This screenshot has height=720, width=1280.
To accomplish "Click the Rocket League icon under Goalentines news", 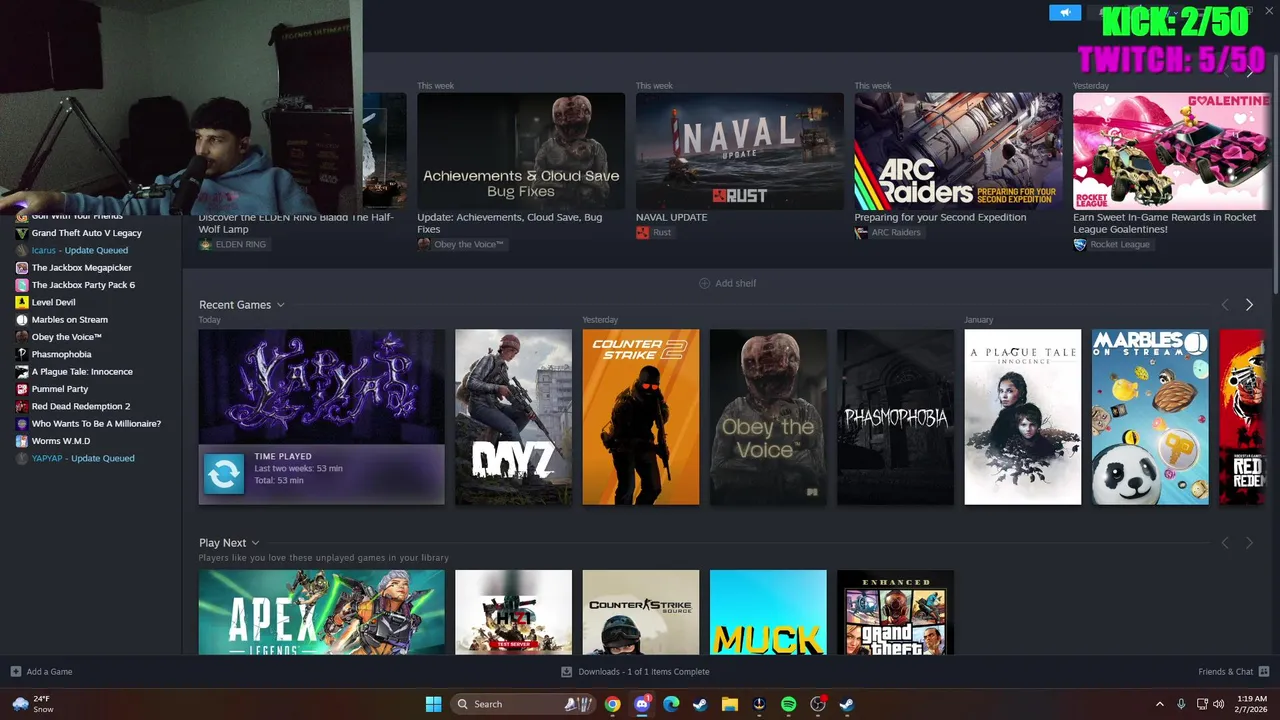I will tap(1080, 244).
